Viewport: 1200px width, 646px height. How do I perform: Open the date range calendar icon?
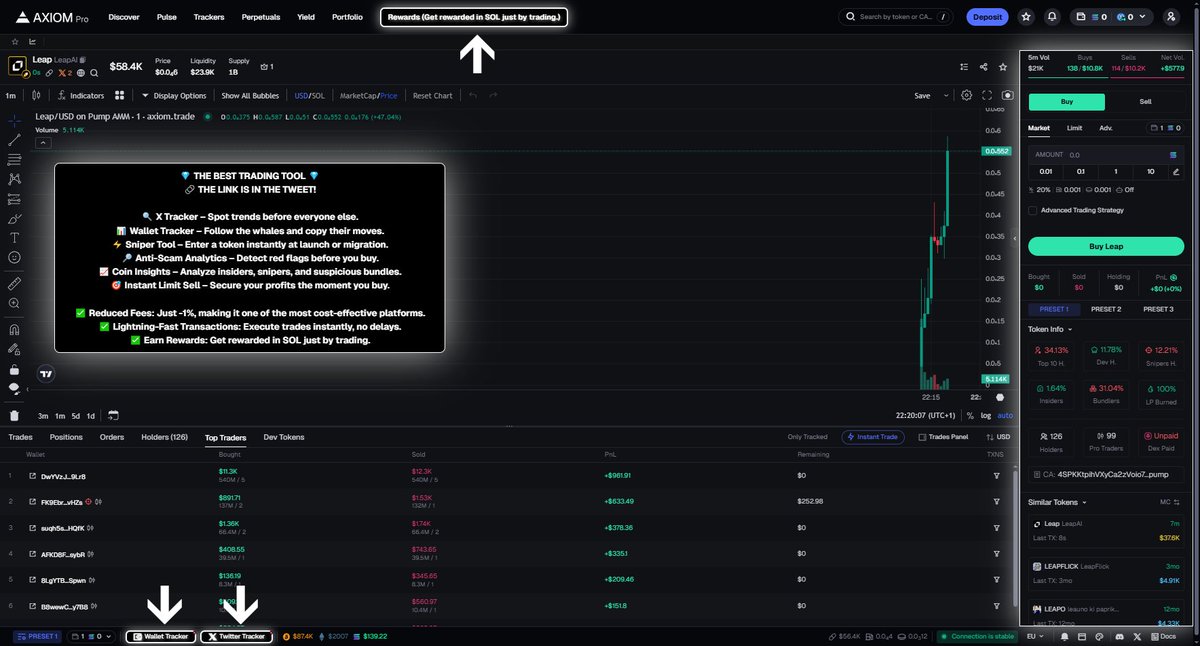coord(113,415)
